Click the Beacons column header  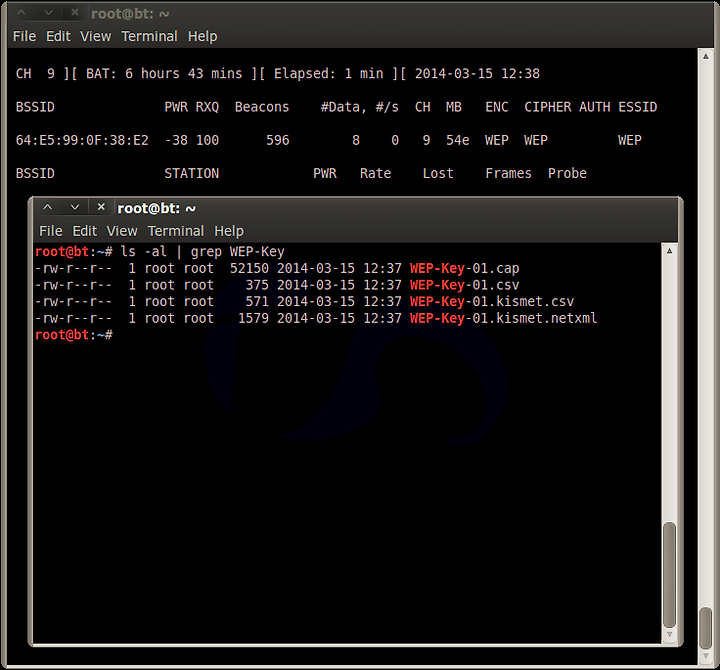click(x=262, y=107)
